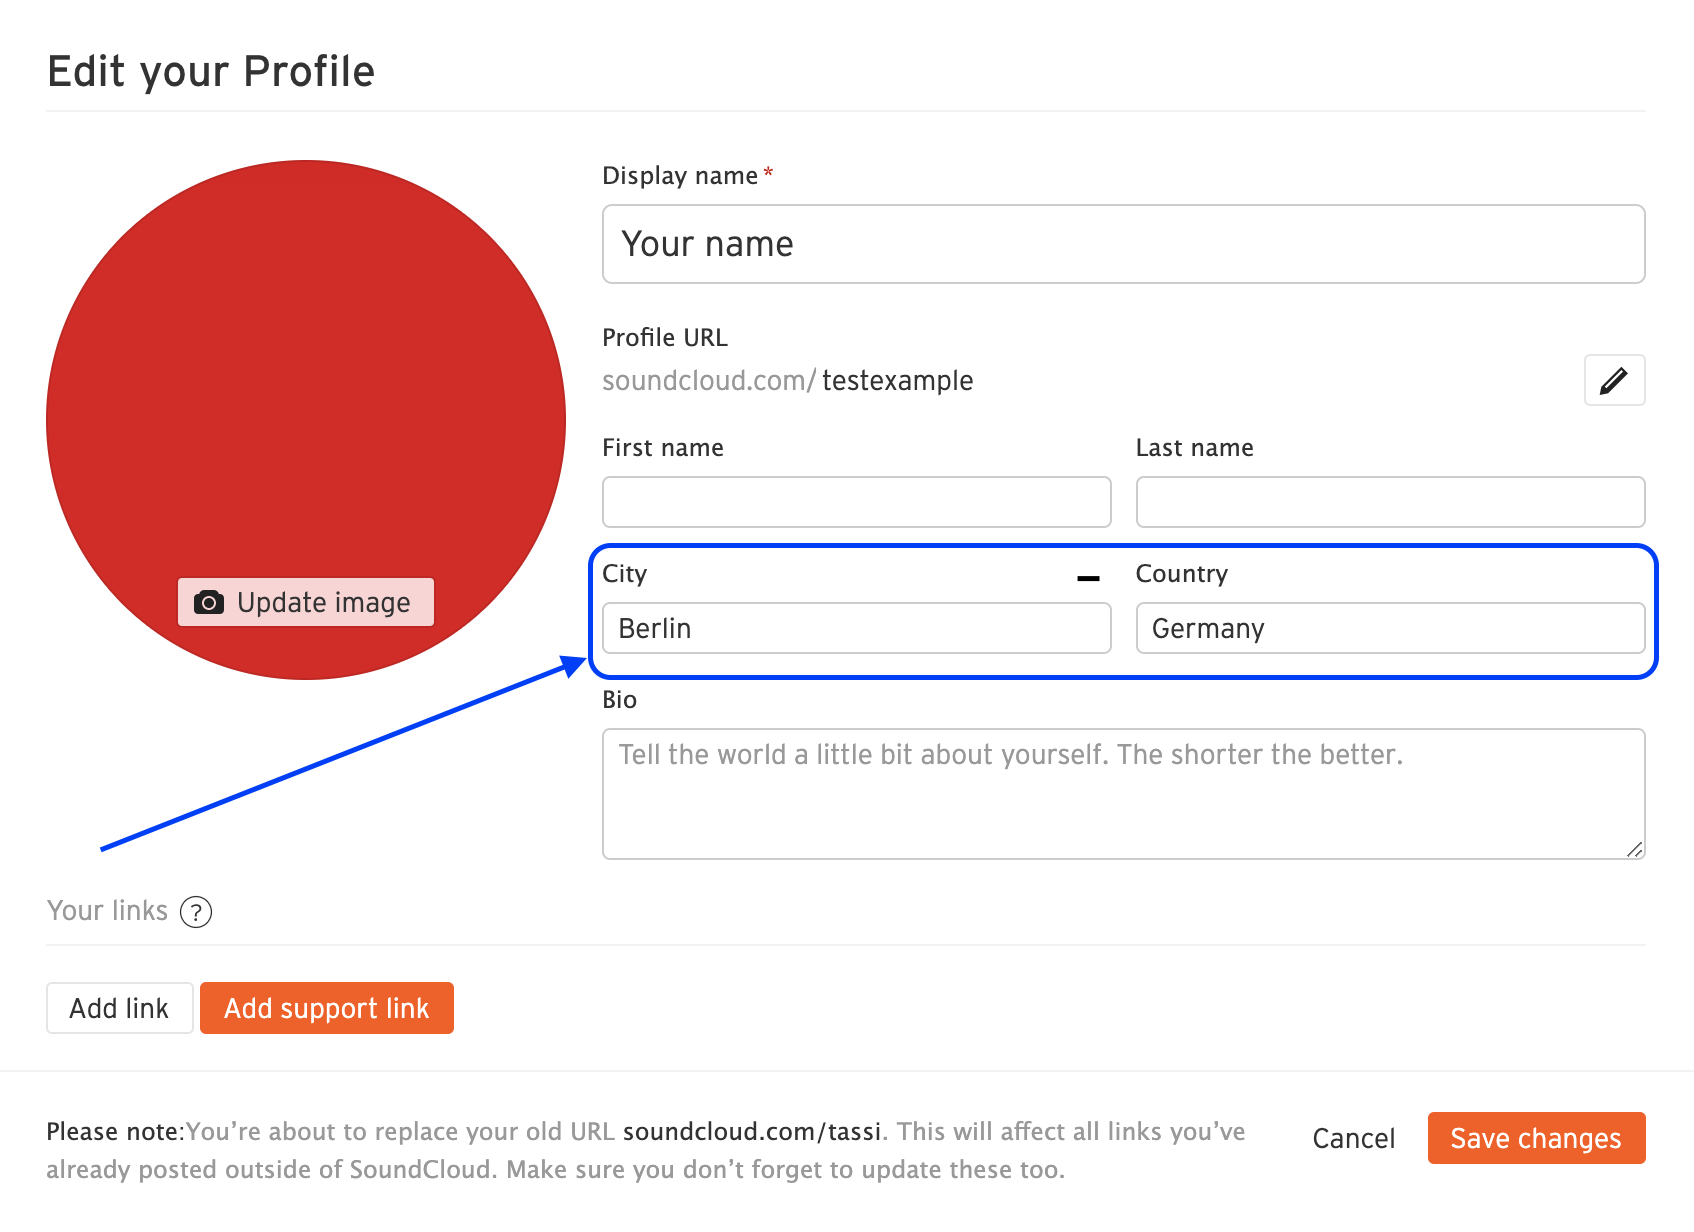Screen dimensions: 1694x1232
Task: Click the editable profile URL text testexample
Action: (897, 380)
